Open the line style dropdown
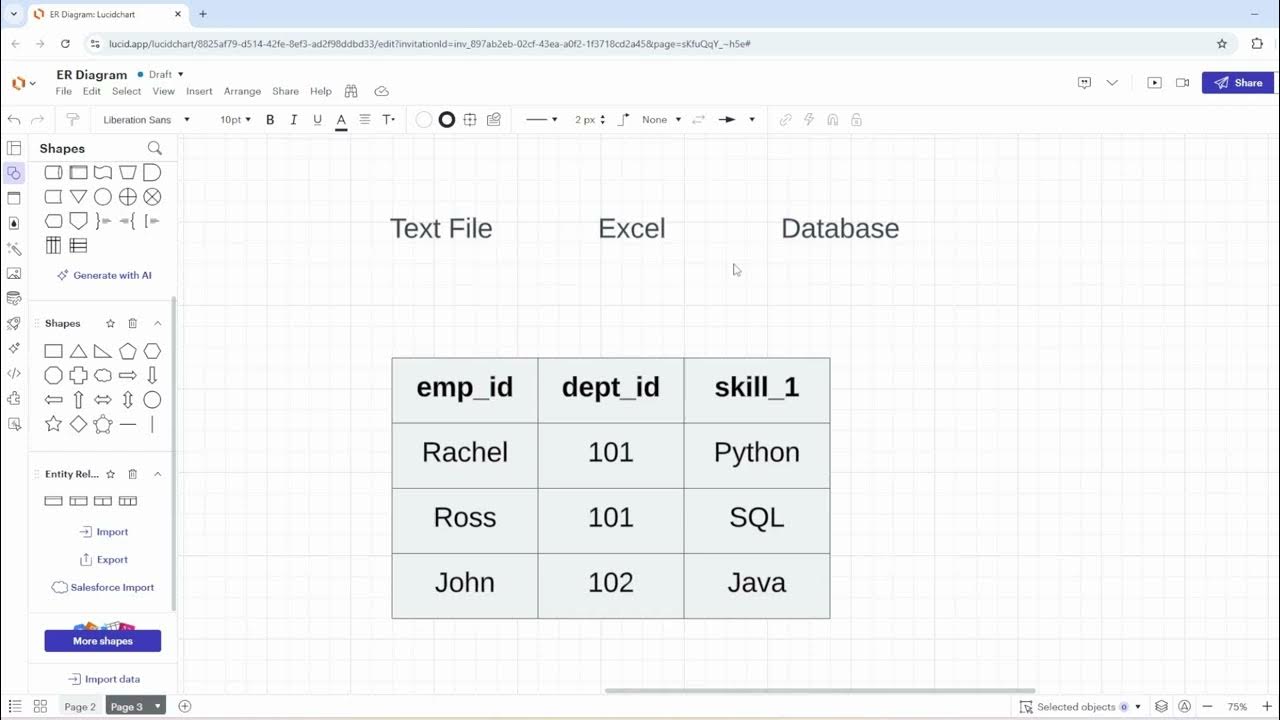Image resolution: width=1280 pixels, height=720 pixels. tap(542, 119)
